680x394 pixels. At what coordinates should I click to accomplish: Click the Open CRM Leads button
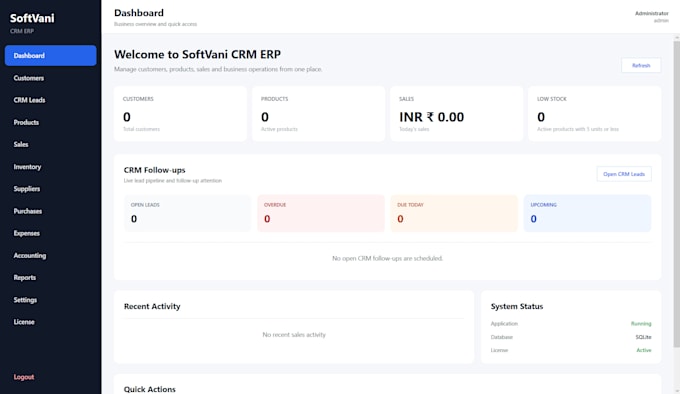point(624,174)
